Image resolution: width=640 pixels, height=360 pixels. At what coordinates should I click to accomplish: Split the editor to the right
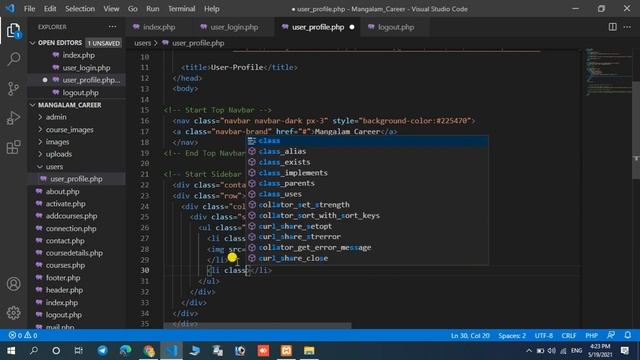pyautogui.click(x=612, y=27)
